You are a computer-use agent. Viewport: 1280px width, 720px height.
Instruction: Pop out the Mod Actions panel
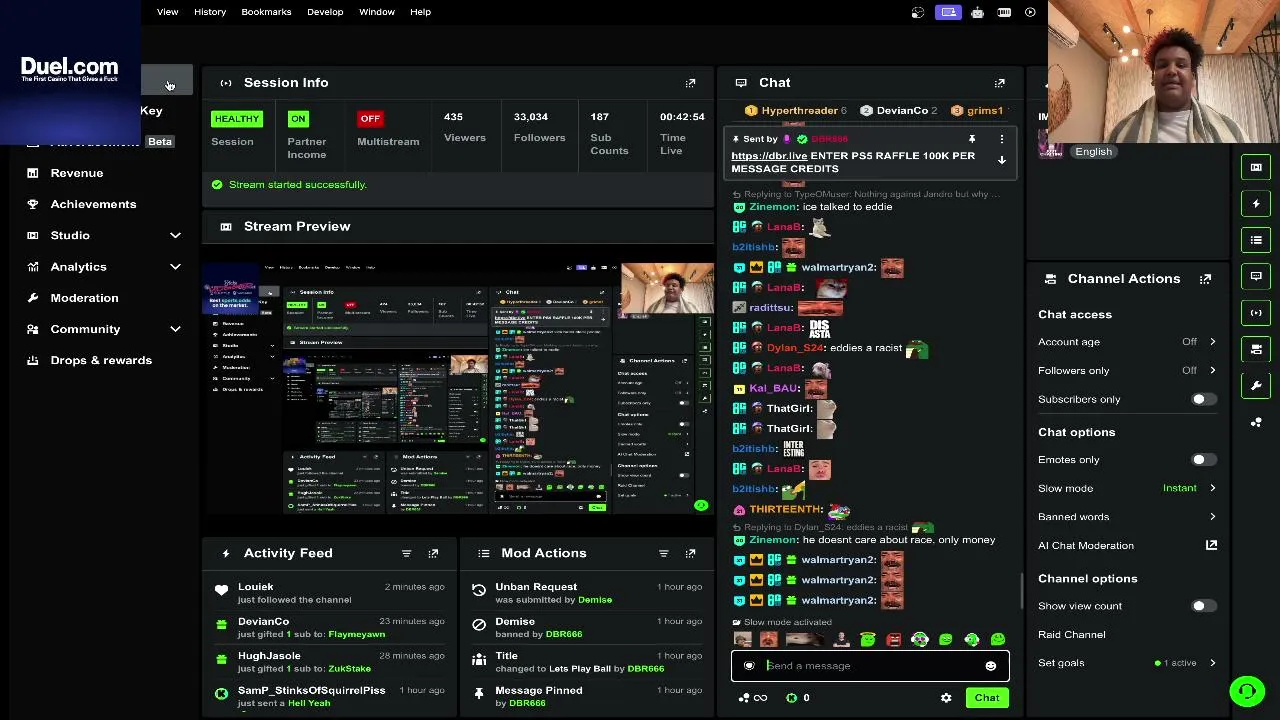[x=690, y=553]
